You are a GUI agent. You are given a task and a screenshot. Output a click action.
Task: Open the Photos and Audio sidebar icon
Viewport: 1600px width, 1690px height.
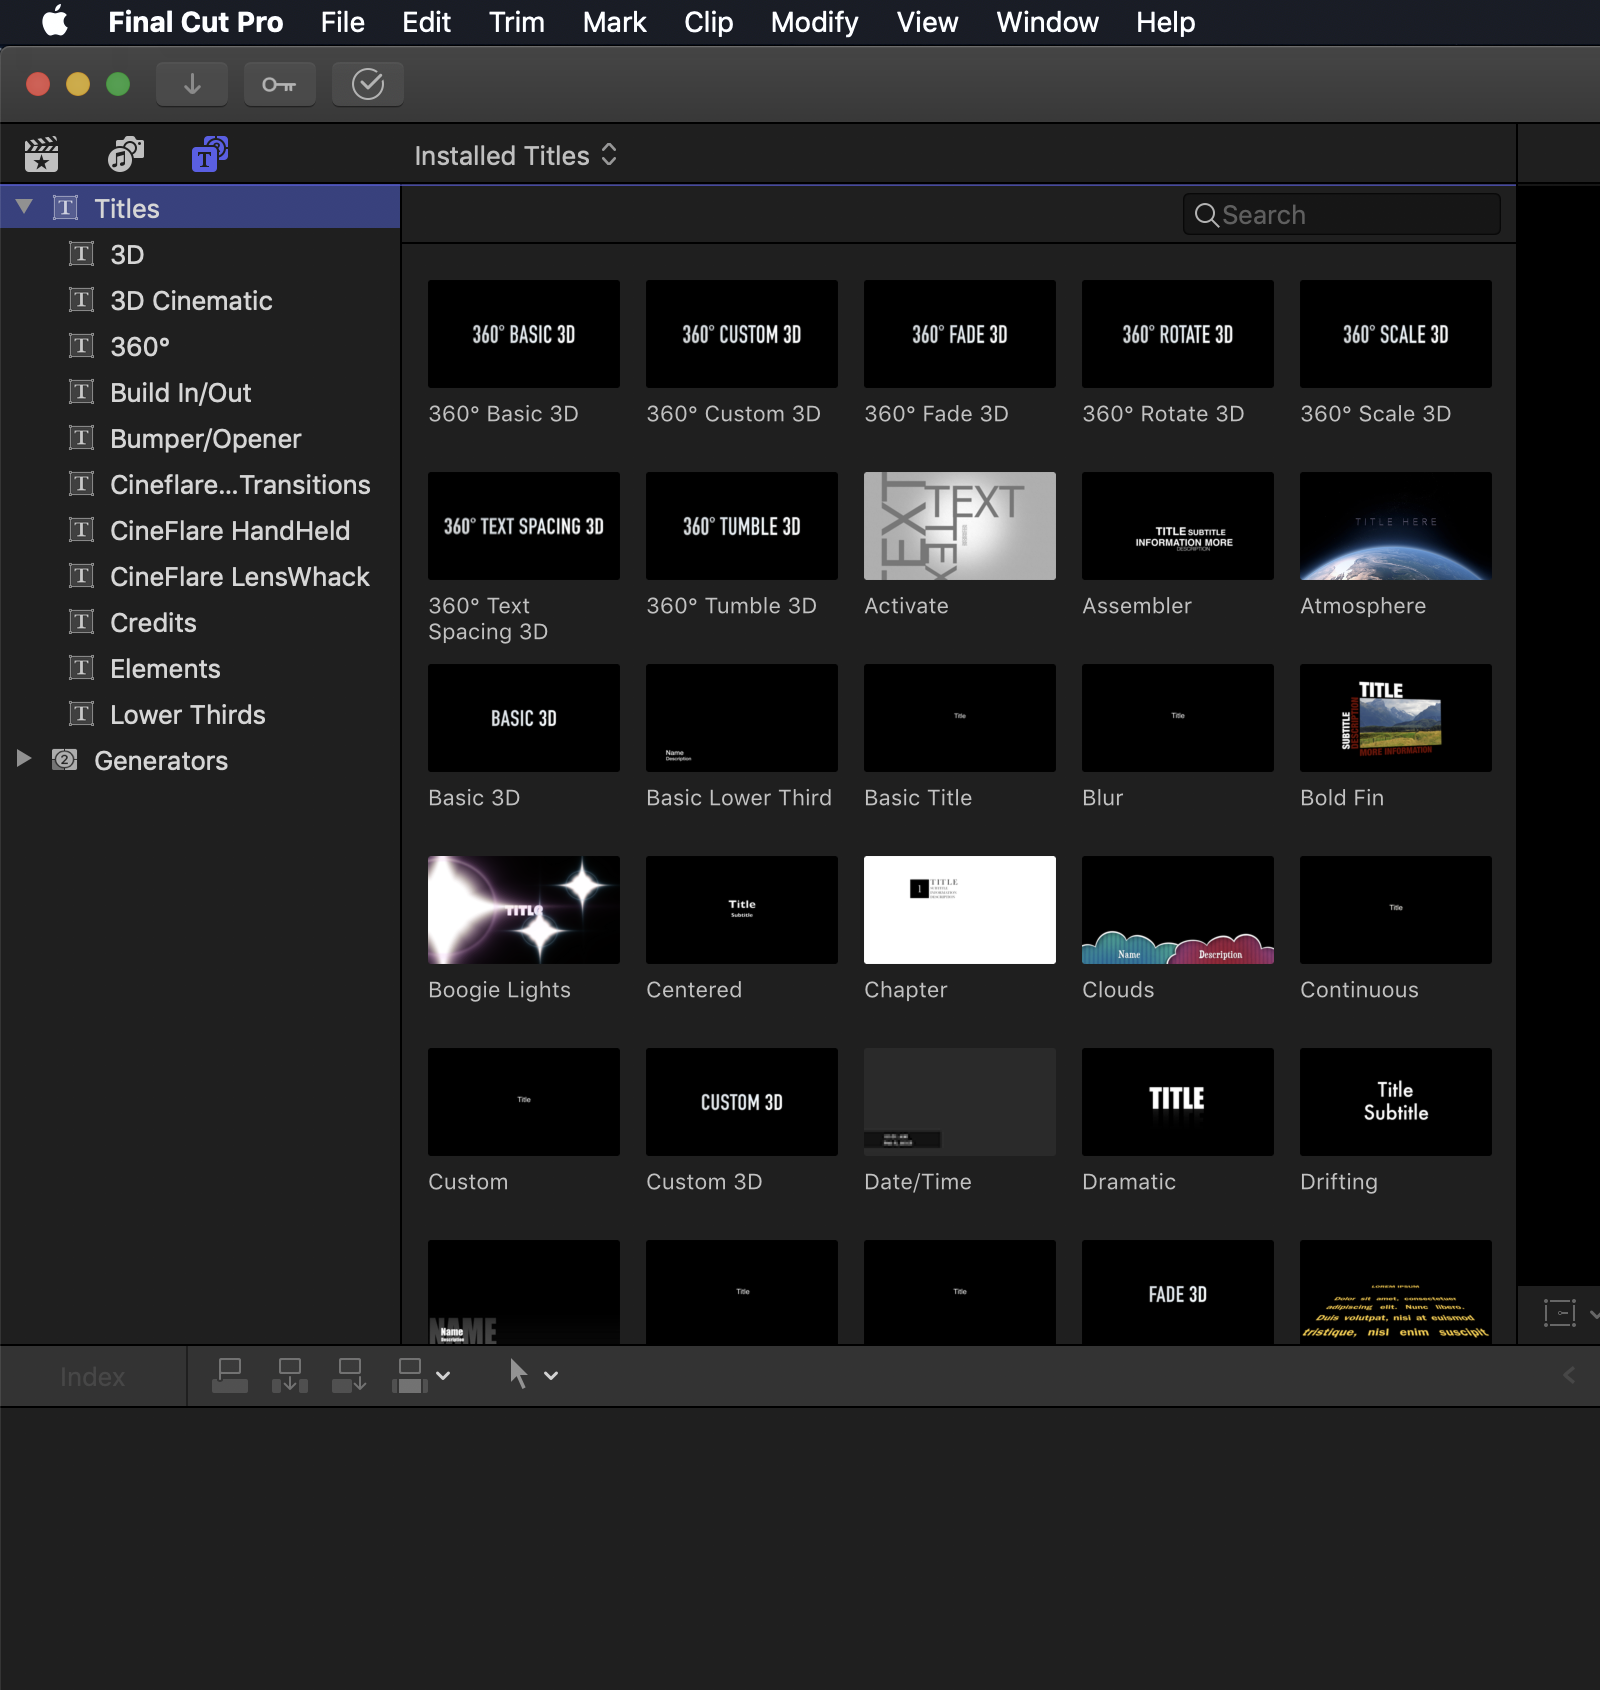point(126,155)
